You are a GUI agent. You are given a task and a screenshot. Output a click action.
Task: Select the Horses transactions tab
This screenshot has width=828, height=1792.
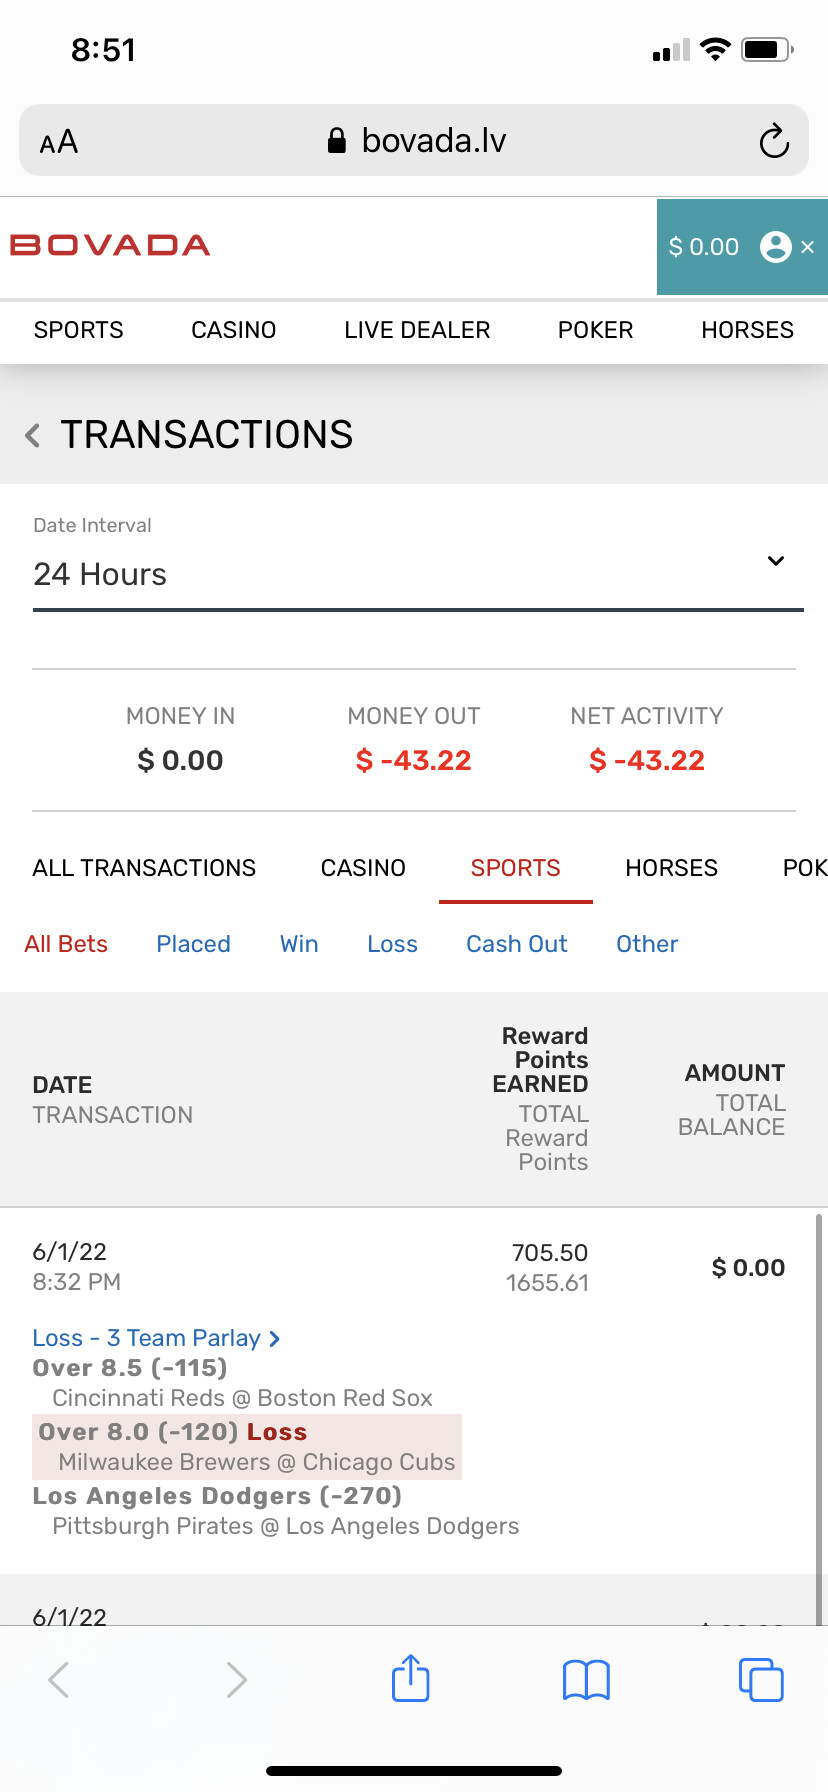(671, 868)
